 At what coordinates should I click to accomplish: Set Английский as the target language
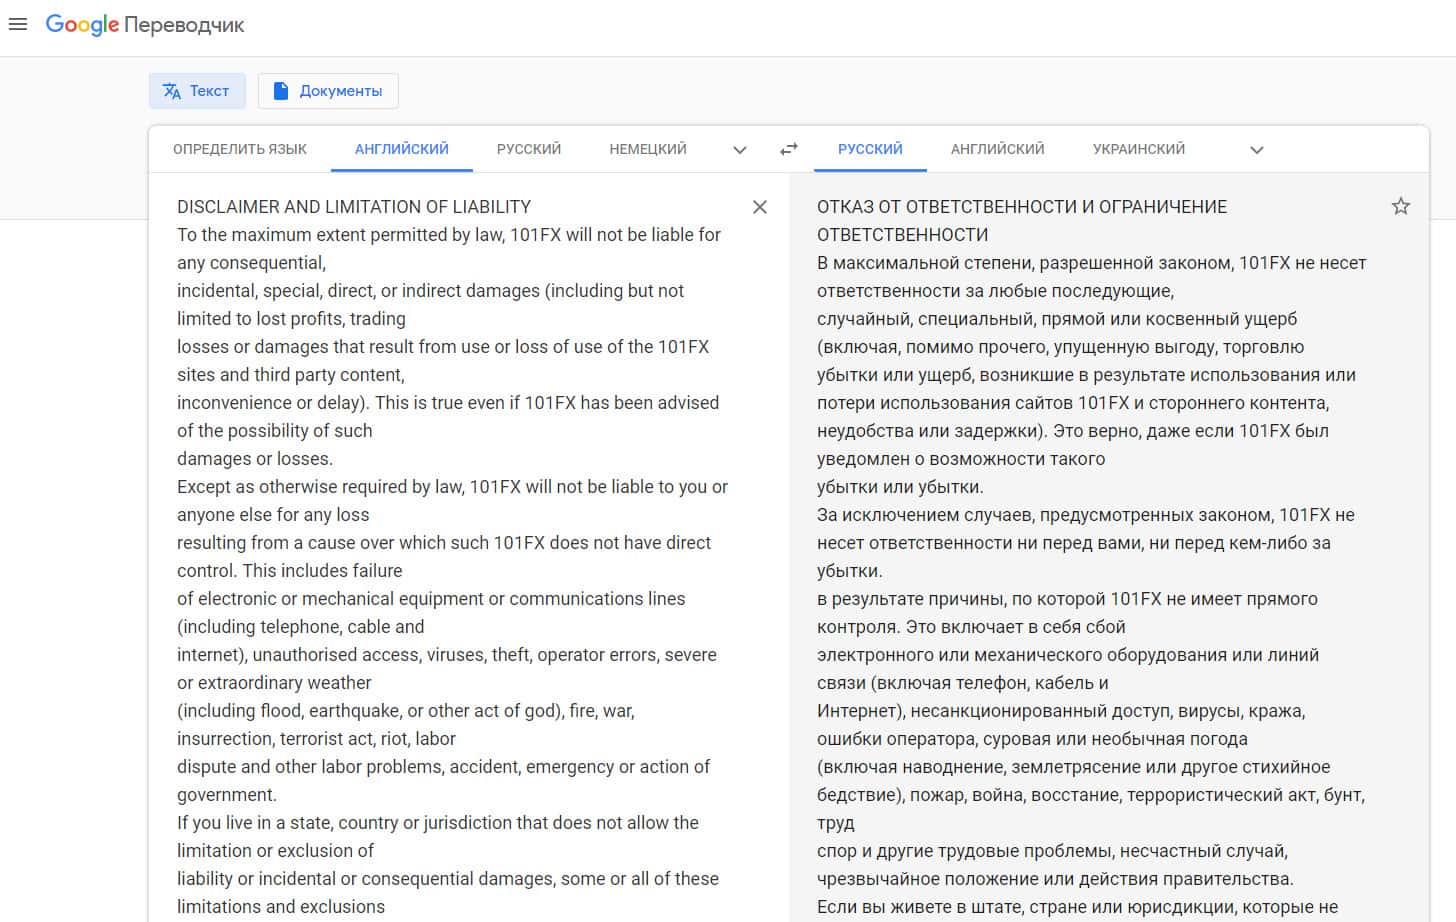[x=997, y=149]
